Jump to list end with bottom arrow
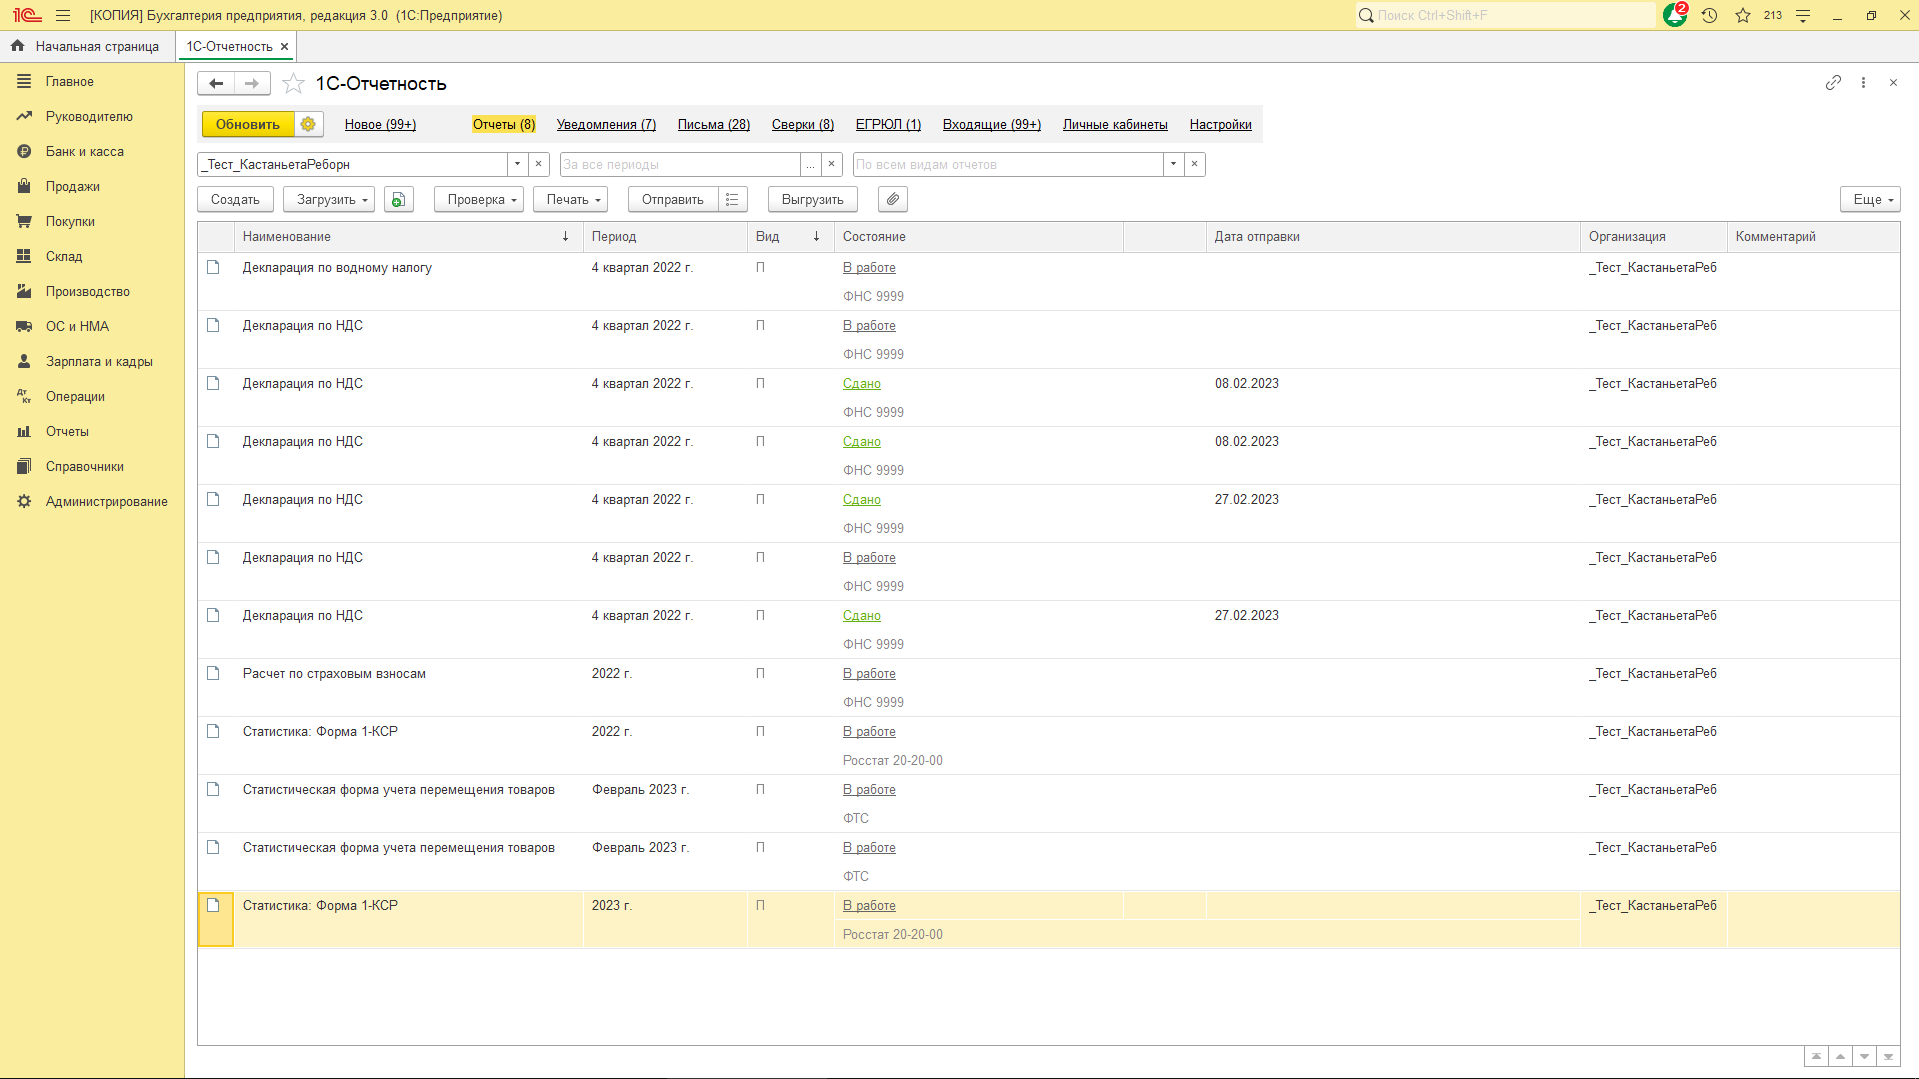Screen dimensions: 1919x1079 point(1888,1057)
